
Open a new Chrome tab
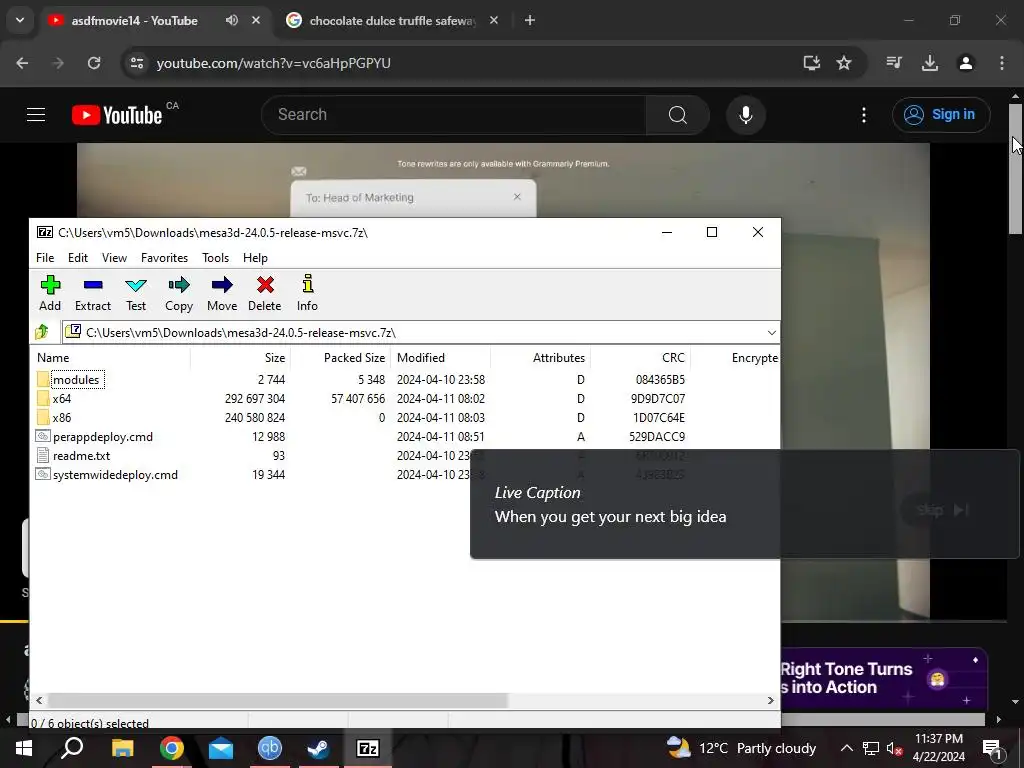click(x=530, y=21)
